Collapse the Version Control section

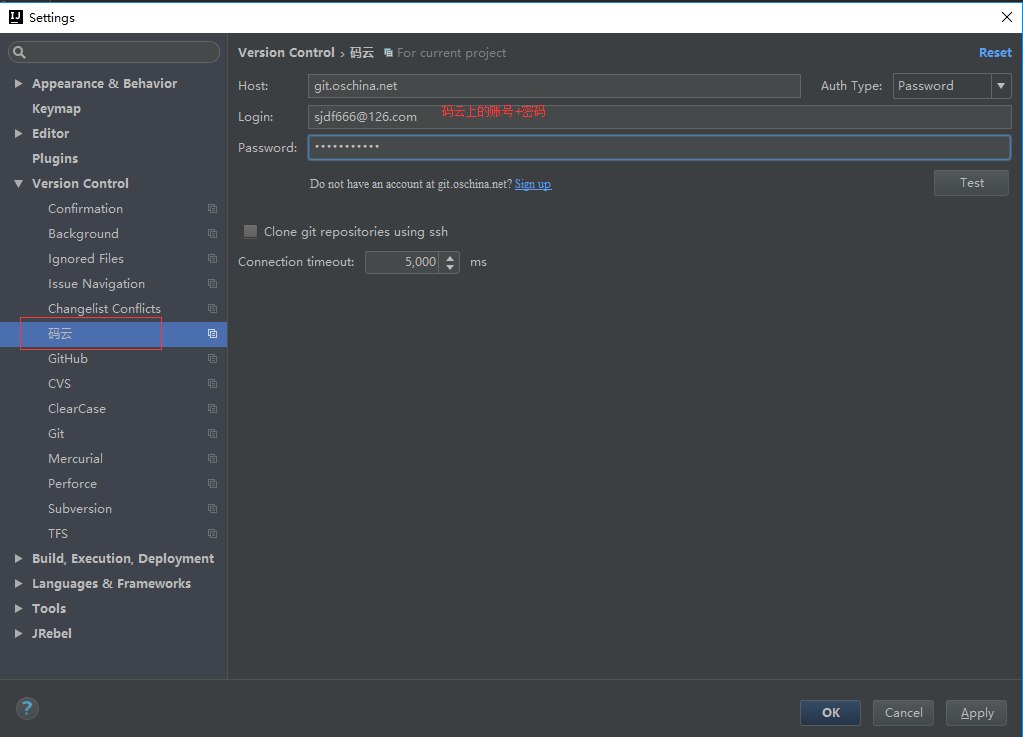point(18,183)
